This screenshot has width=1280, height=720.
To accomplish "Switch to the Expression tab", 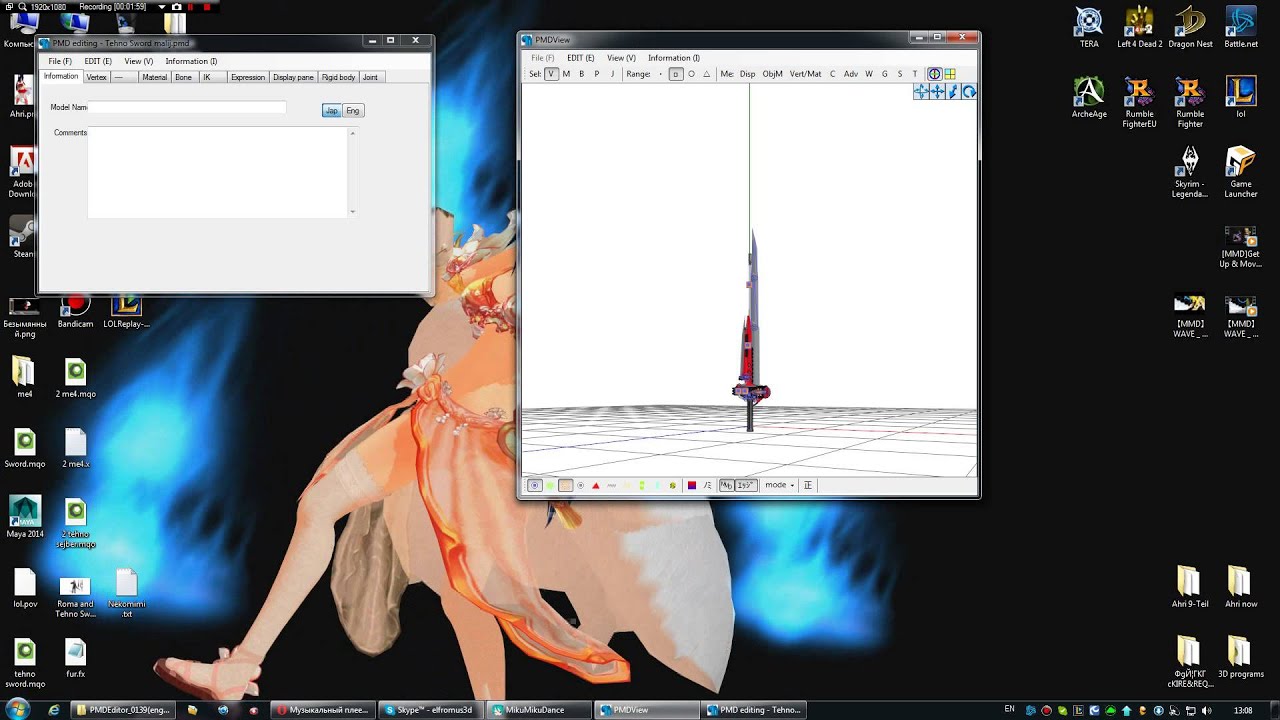I will point(247,77).
